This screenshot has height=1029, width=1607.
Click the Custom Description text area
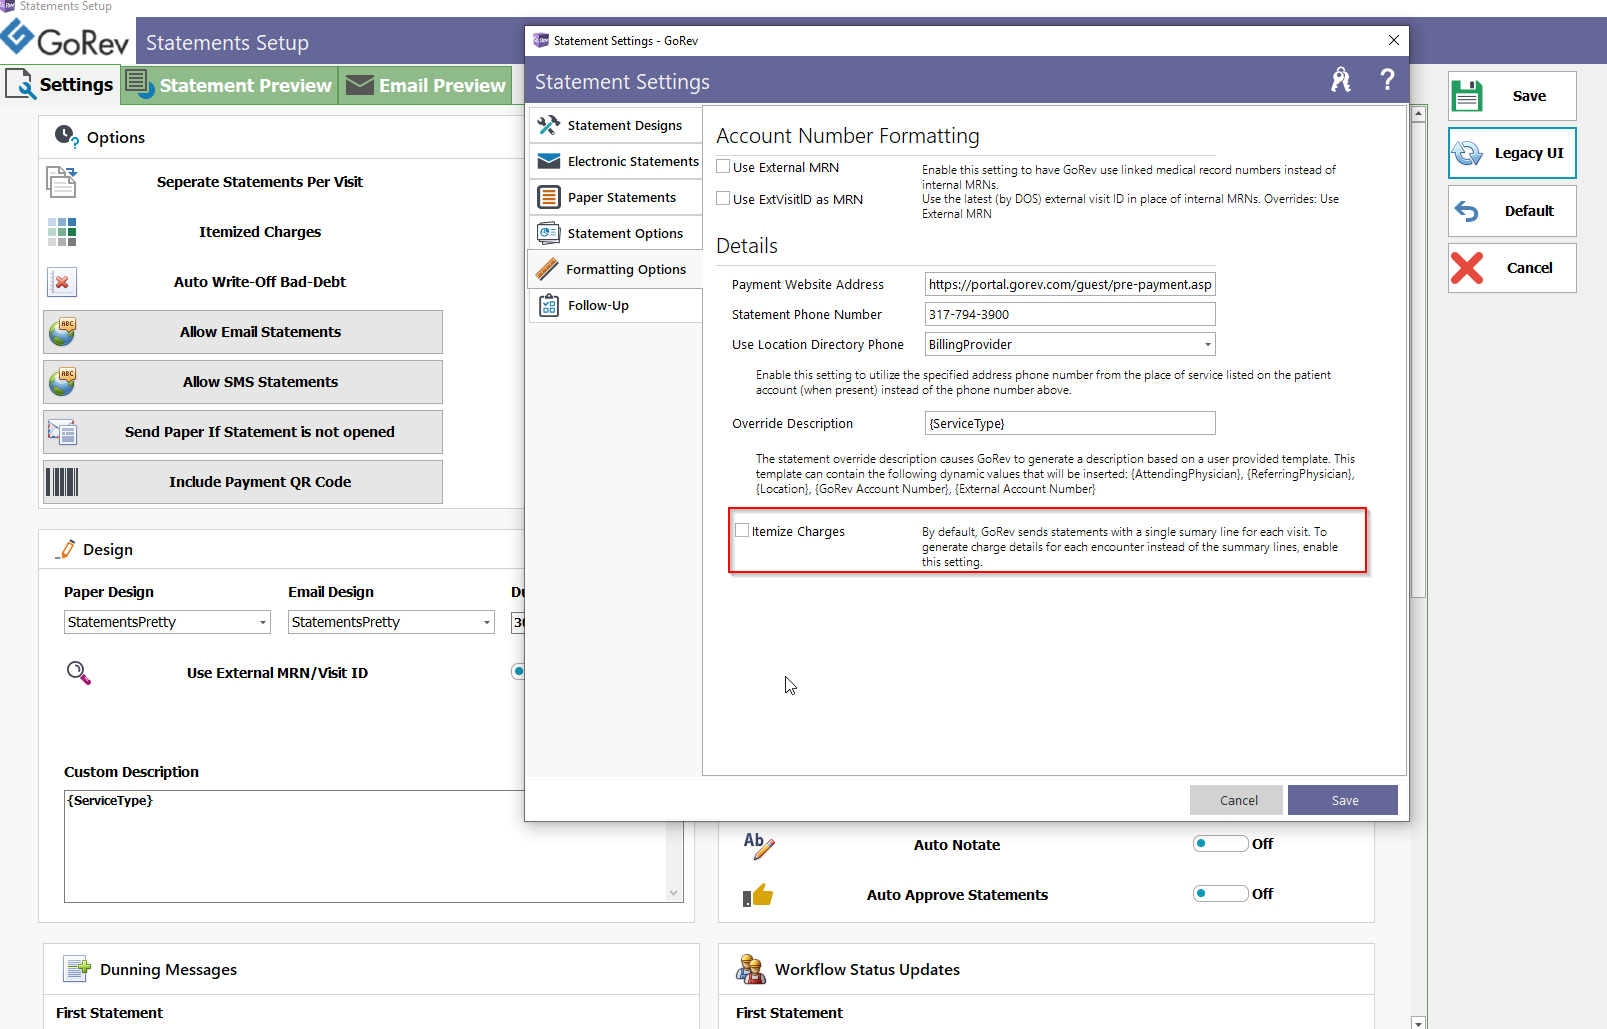point(366,846)
